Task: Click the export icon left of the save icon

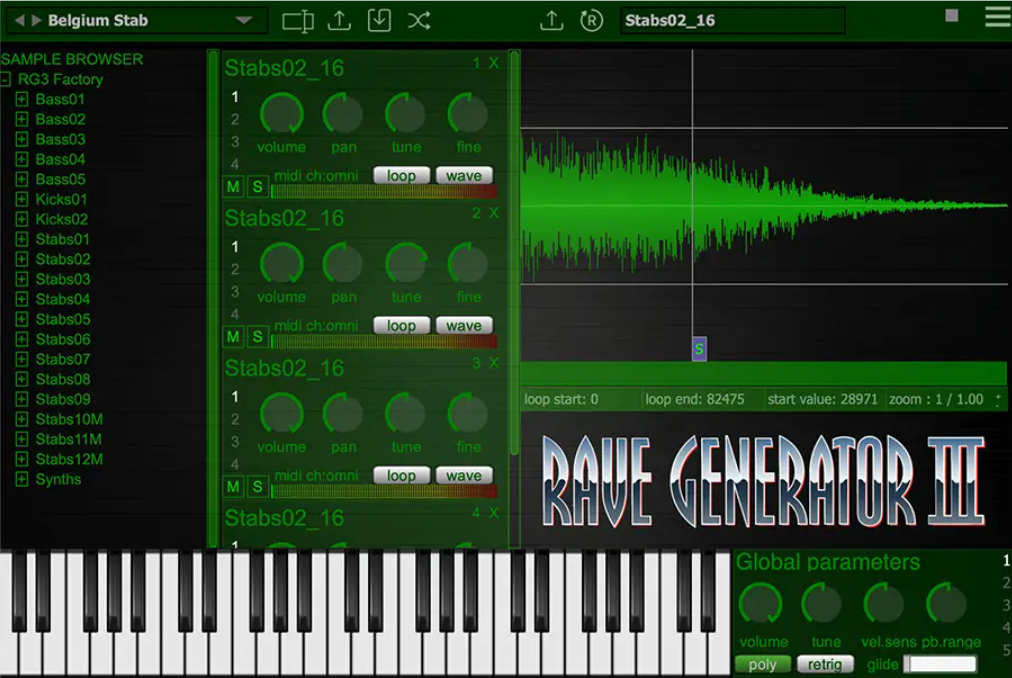Action: pyautogui.click(x=339, y=21)
